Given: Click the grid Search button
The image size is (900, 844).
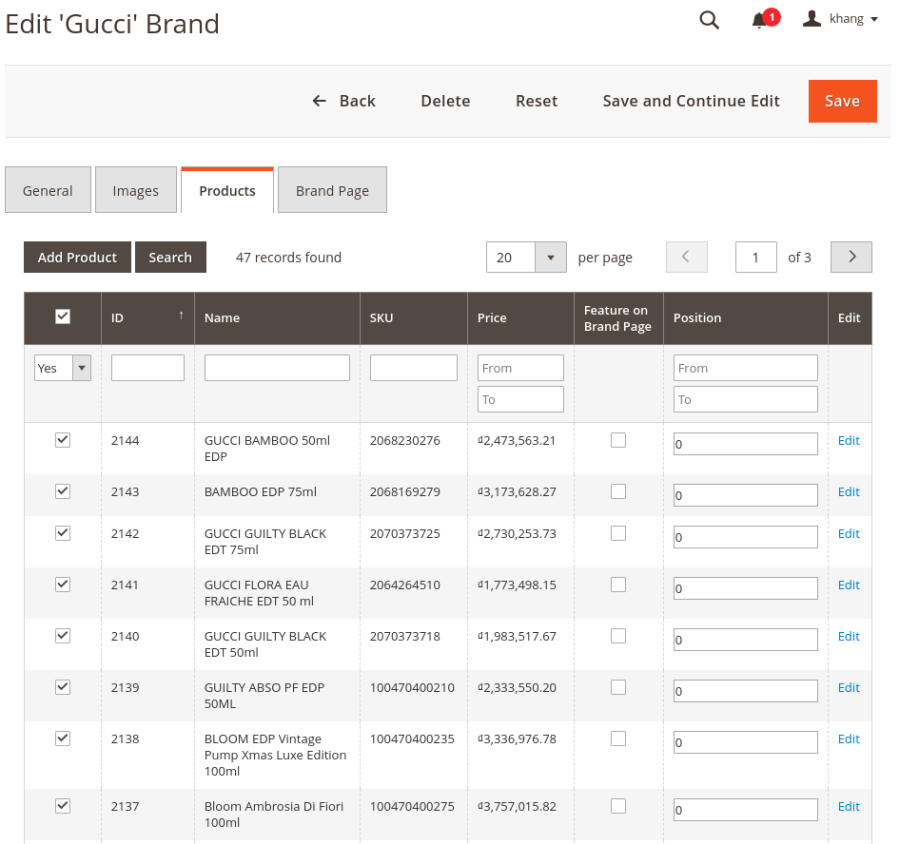Looking at the screenshot, I should coord(170,257).
